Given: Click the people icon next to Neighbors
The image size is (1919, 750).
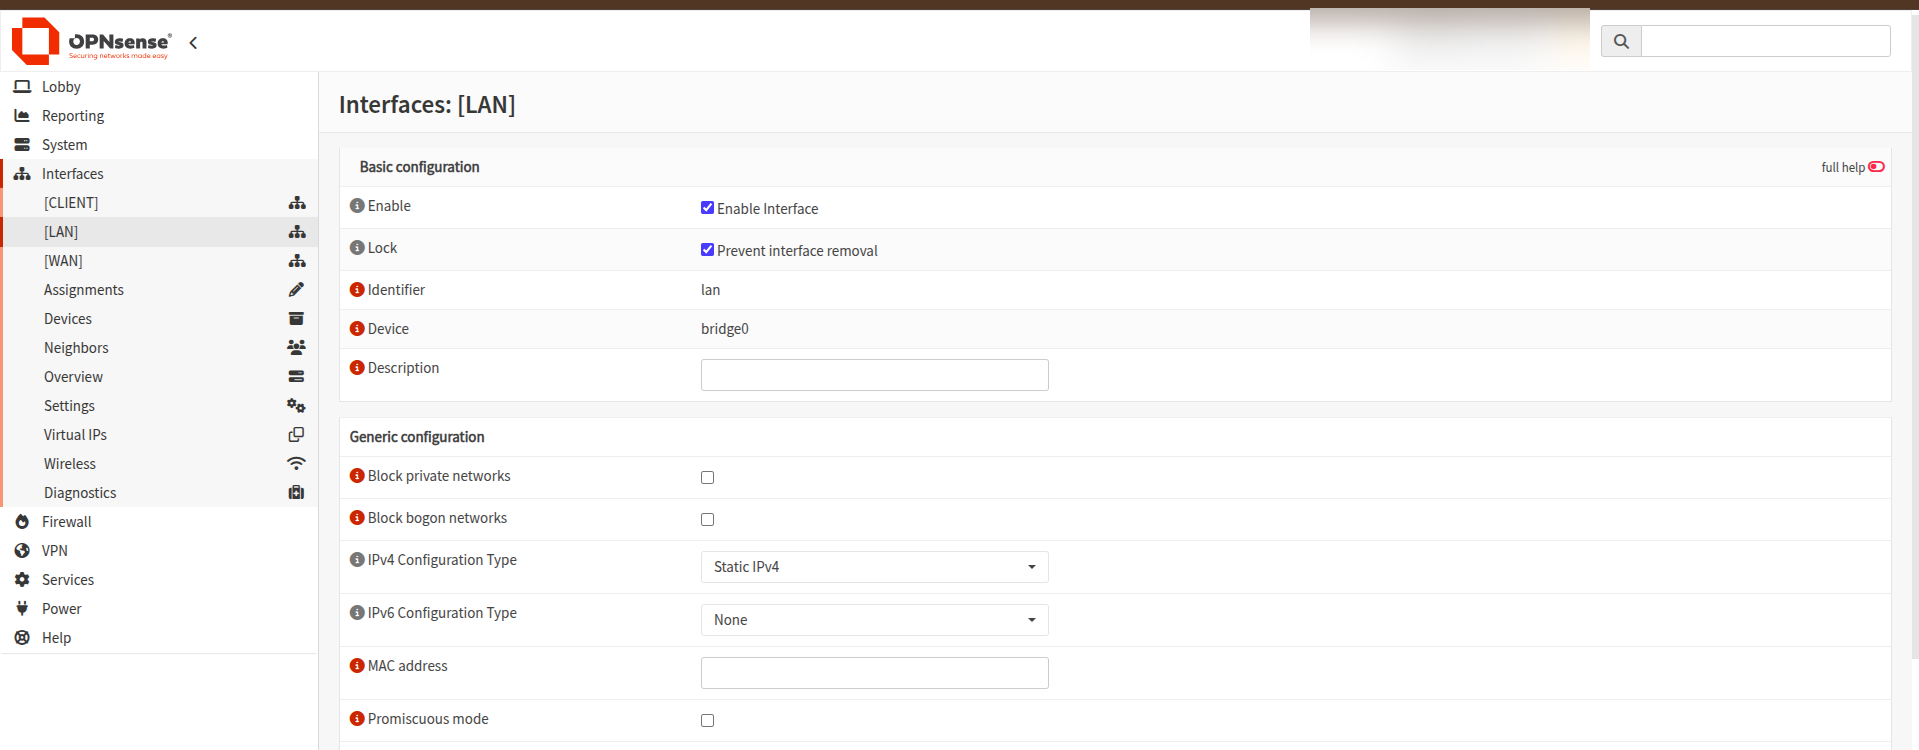Looking at the screenshot, I should 296,348.
